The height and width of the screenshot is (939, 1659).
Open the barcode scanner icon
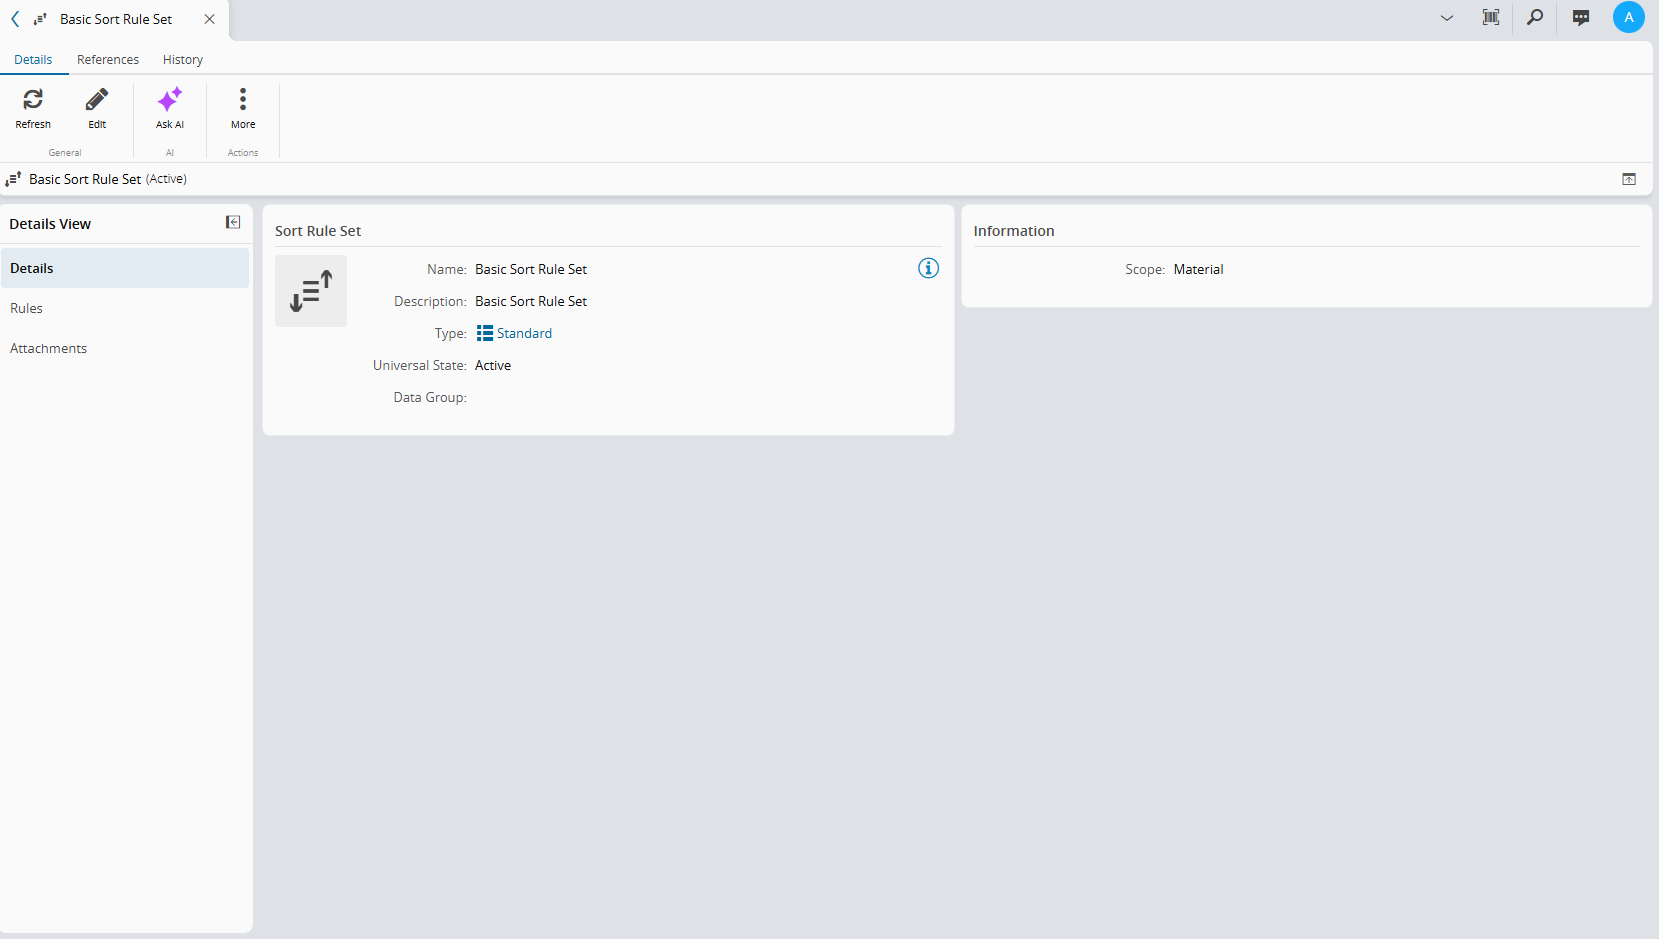click(1491, 17)
